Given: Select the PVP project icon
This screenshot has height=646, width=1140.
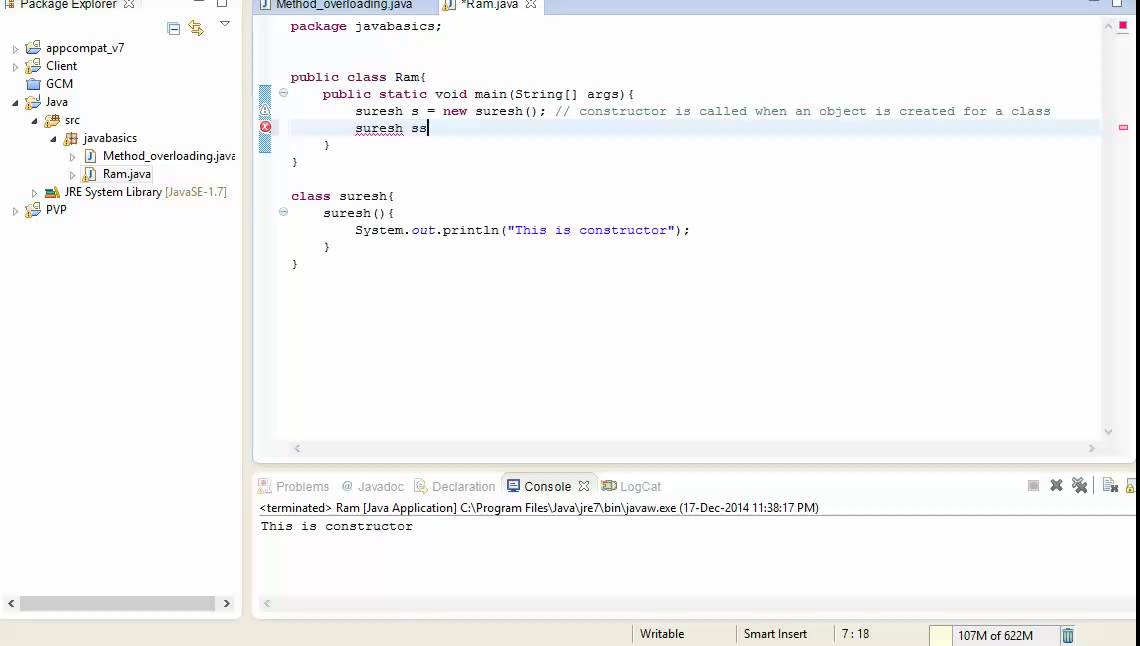Looking at the screenshot, I should (33, 210).
